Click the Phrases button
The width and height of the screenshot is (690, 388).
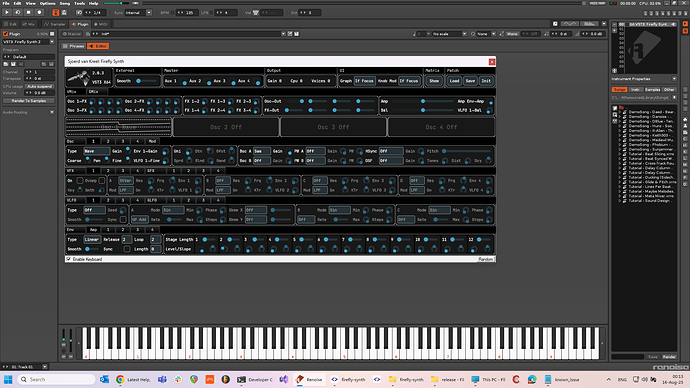(x=73, y=46)
